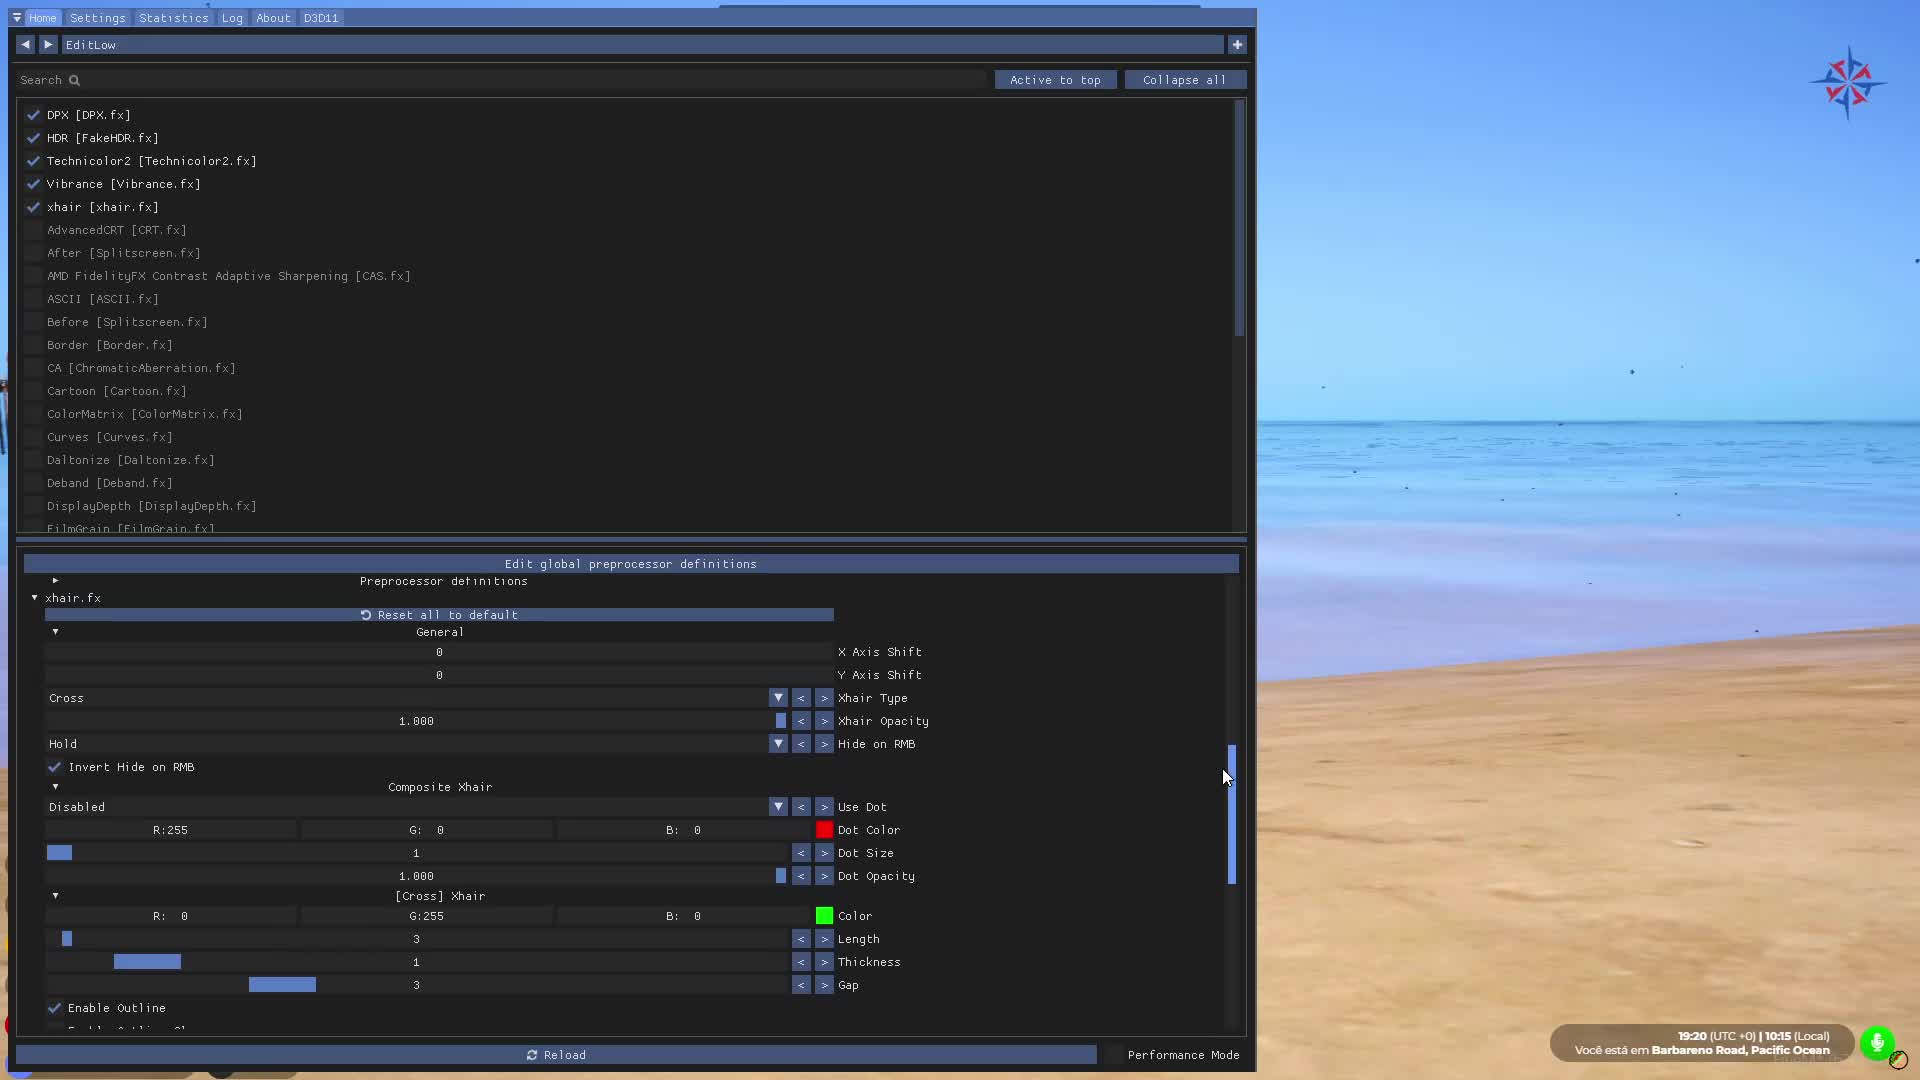Click the circular arrow on Reset all to default
Screen dimensions: 1920x1080
click(366, 614)
